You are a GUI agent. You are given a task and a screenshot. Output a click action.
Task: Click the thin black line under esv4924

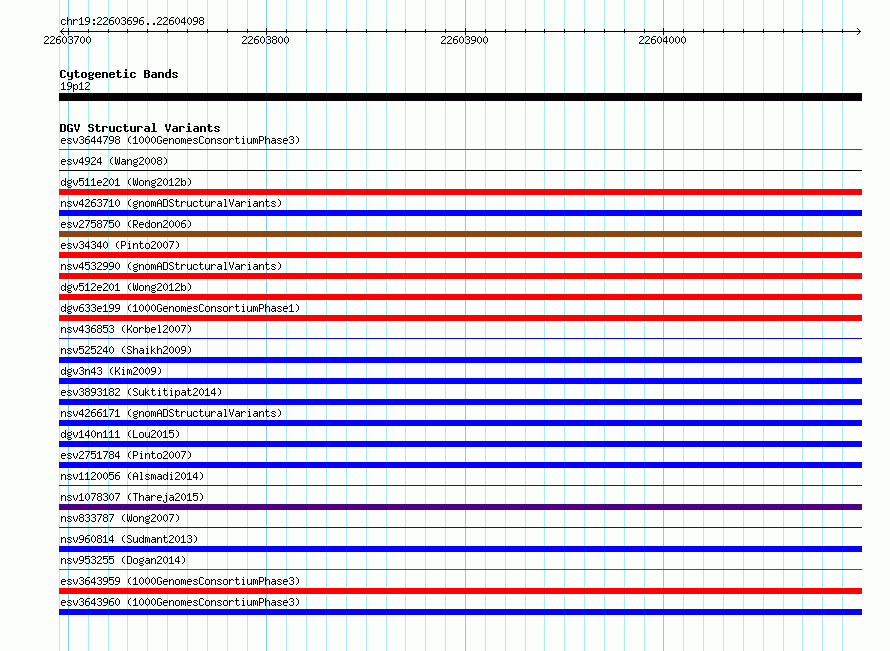pos(460,171)
